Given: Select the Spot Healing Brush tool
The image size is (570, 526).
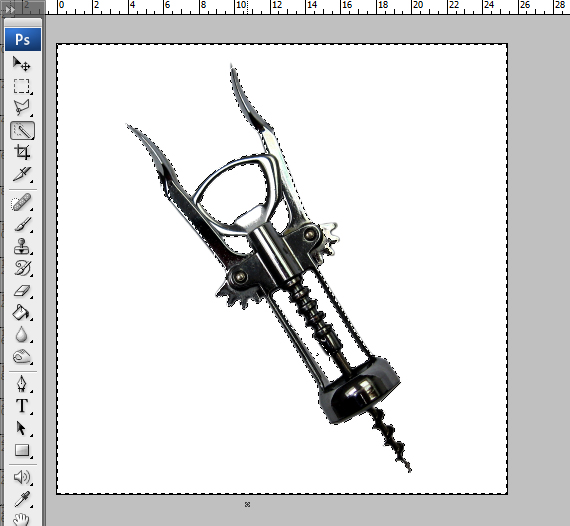Looking at the screenshot, I should coord(22,202).
